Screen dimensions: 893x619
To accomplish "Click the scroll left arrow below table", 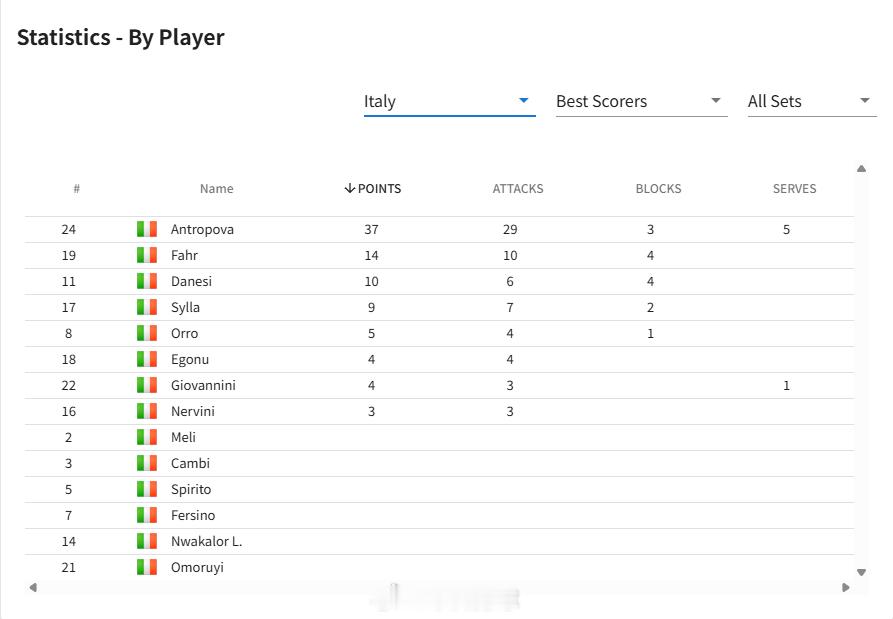I will pos(33,587).
